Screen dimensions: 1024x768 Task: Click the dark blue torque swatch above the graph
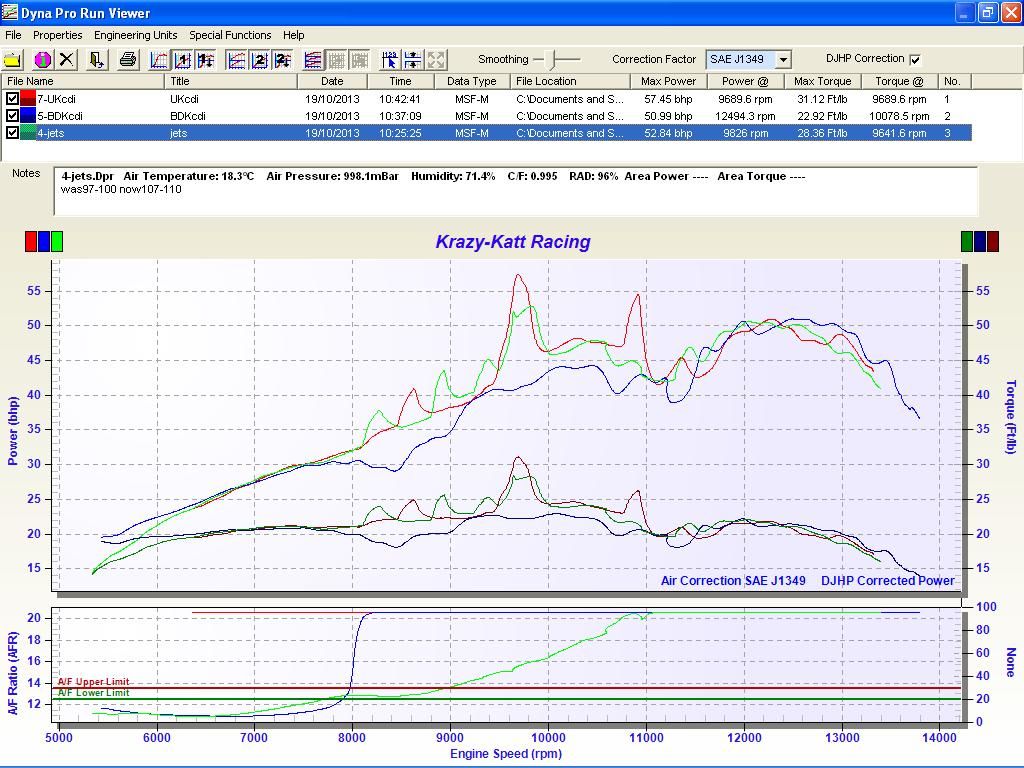point(980,241)
